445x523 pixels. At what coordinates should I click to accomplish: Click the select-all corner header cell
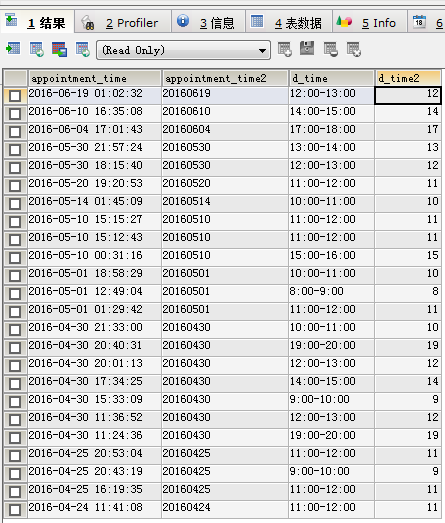(15, 78)
